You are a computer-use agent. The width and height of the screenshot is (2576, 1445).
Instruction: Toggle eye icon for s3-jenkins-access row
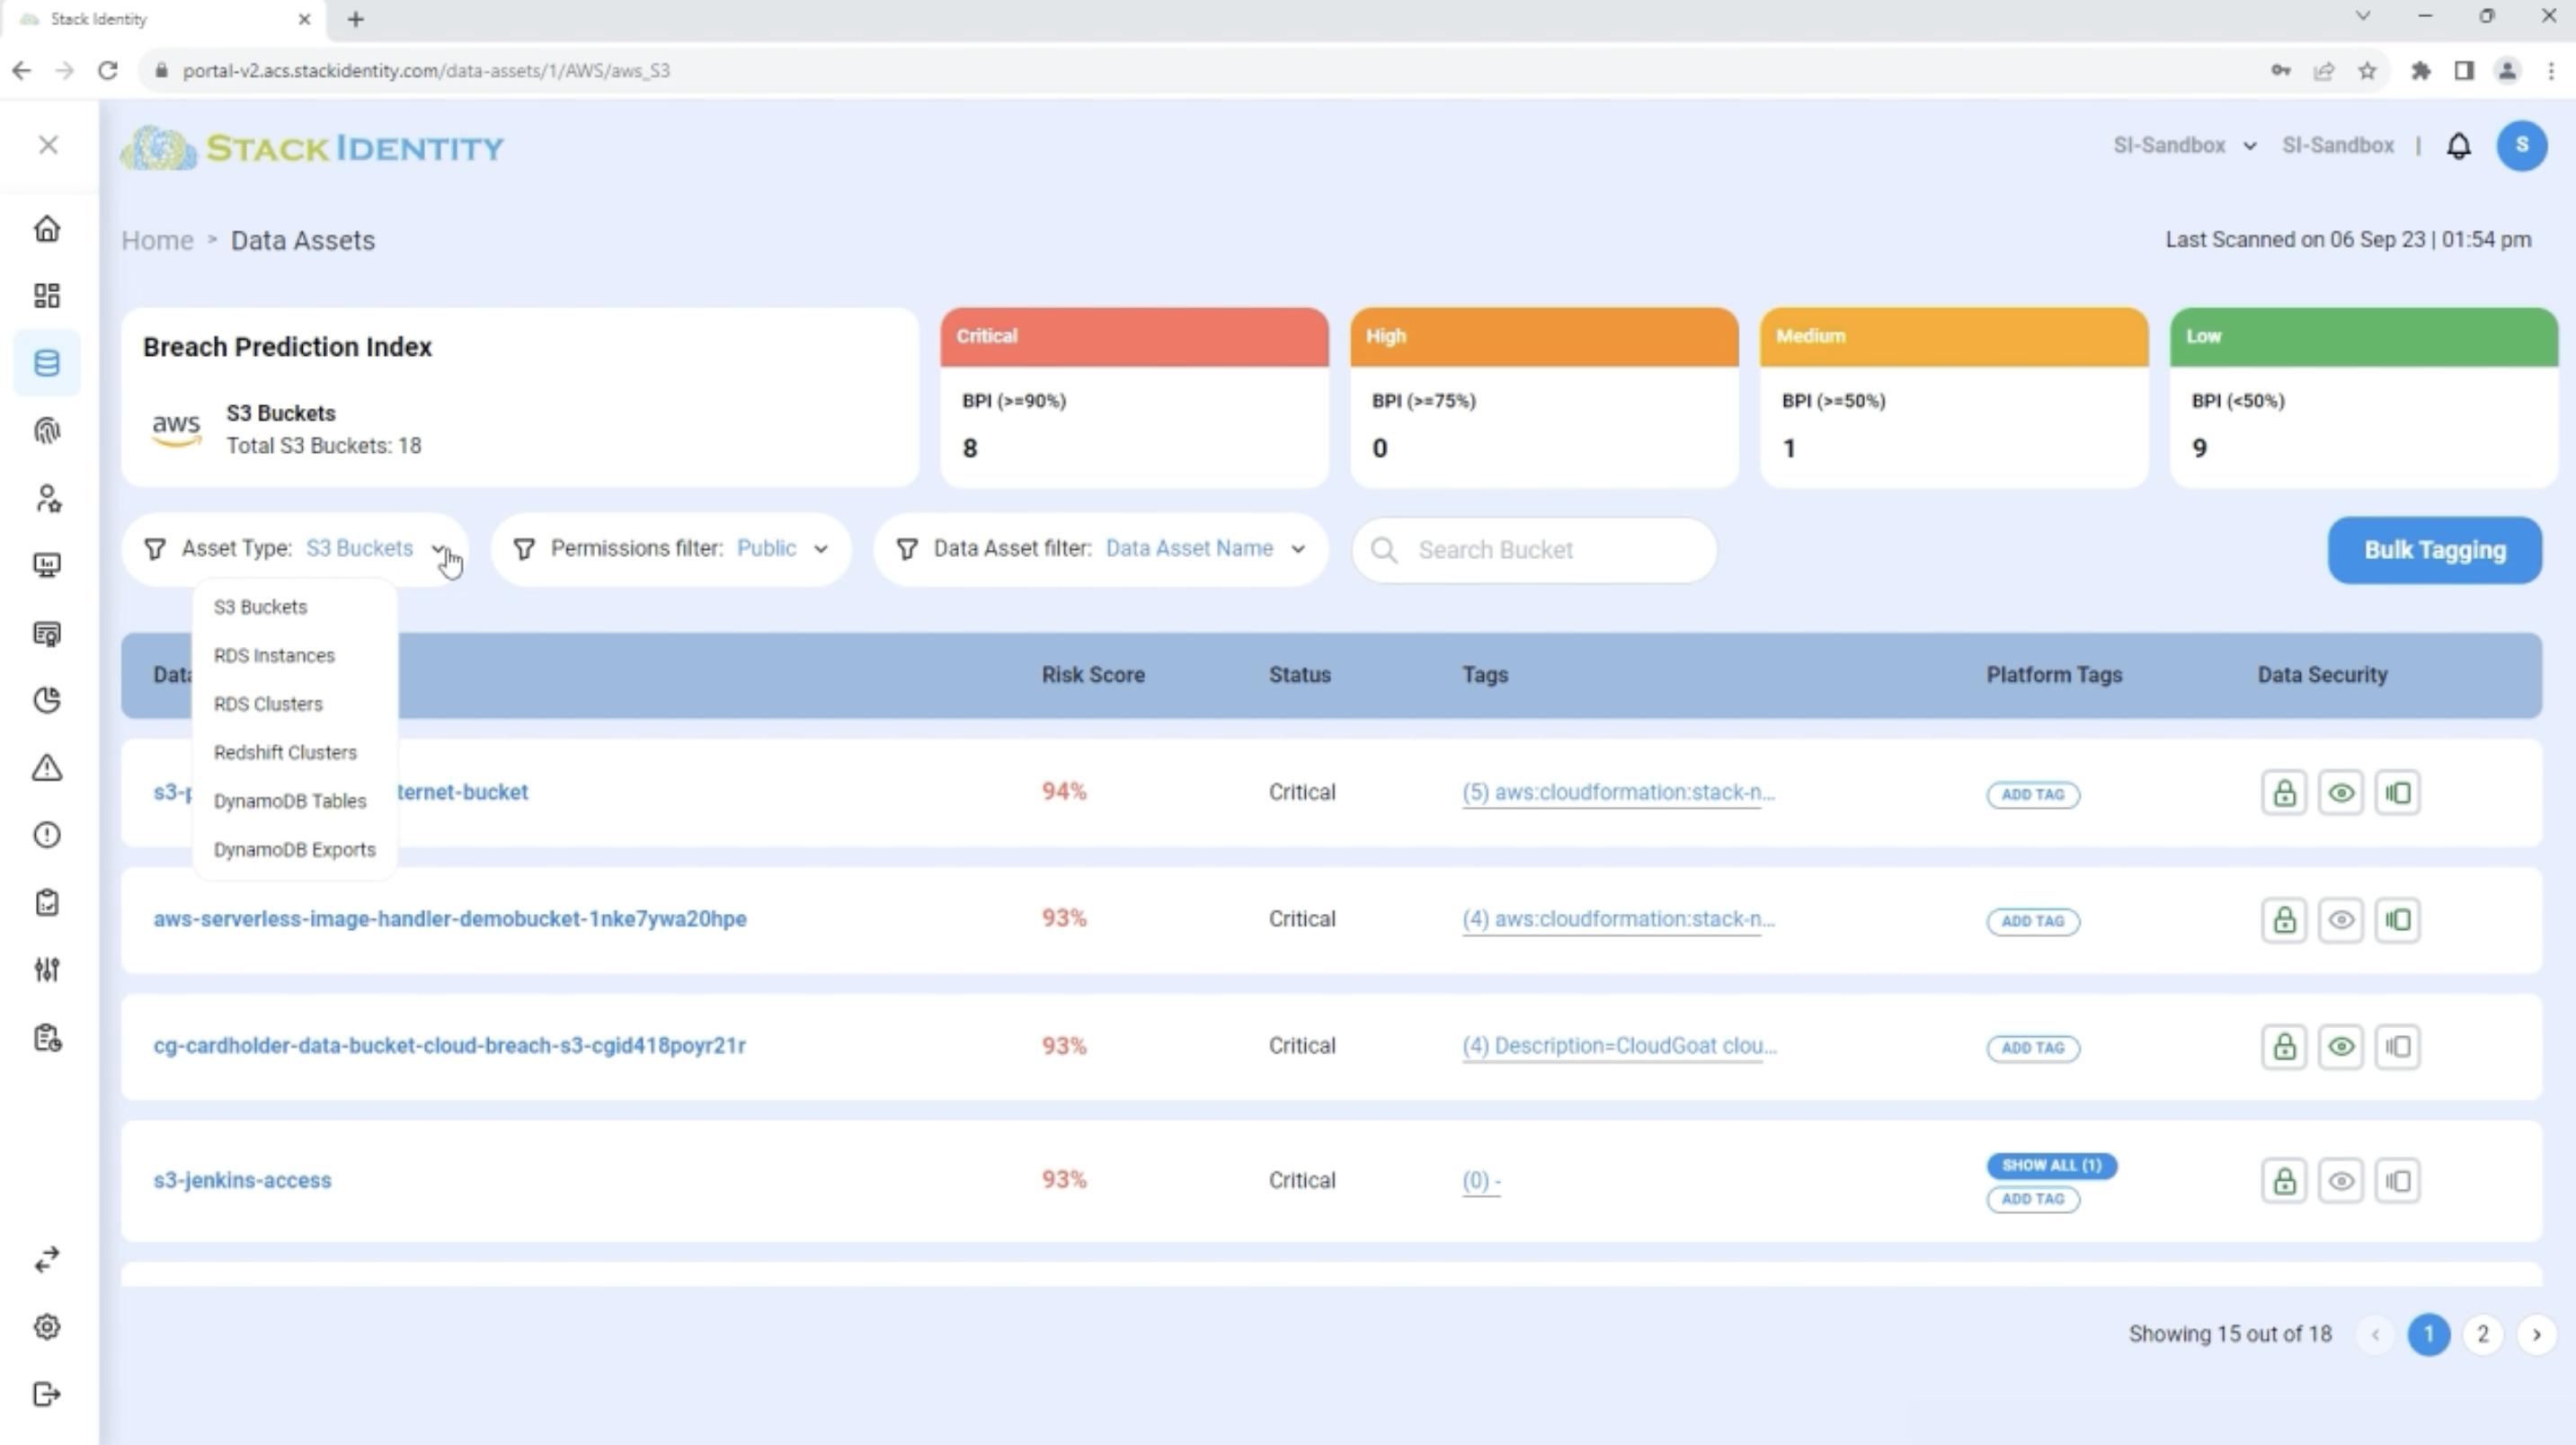tap(2341, 1181)
